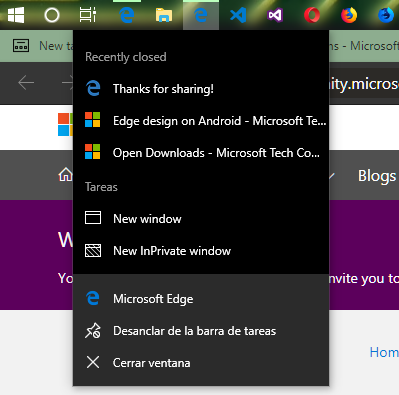Open Waterfox globe icon on taskbar
The height and width of the screenshot is (395, 399).
386,15
